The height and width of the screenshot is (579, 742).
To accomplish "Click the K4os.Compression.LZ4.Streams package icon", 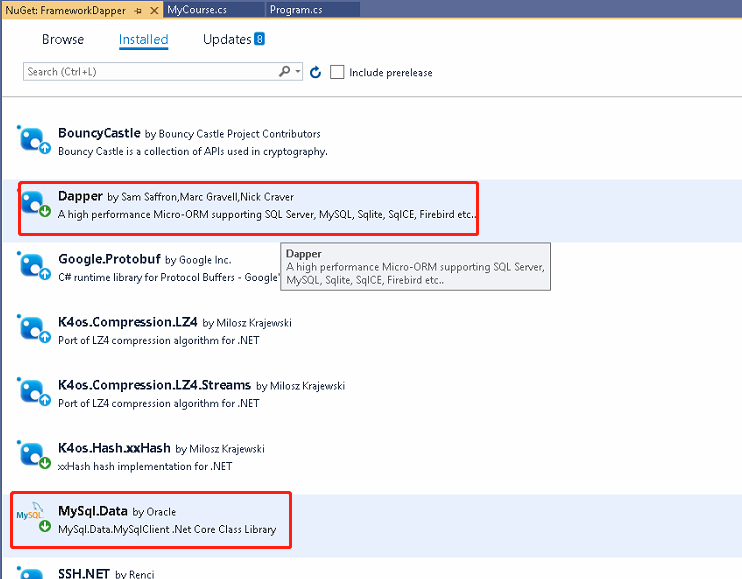I will pyautogui.click(x=34, y=392).
